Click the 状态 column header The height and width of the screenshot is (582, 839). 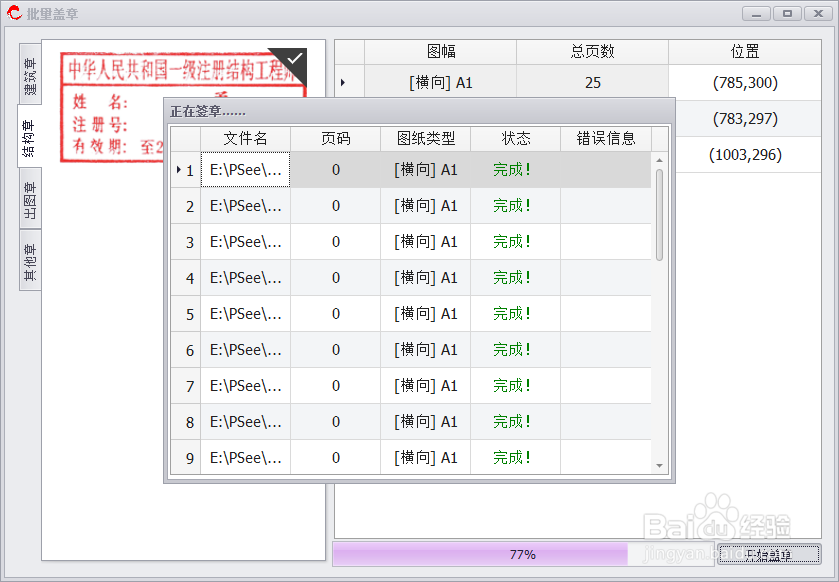(515, 139)
